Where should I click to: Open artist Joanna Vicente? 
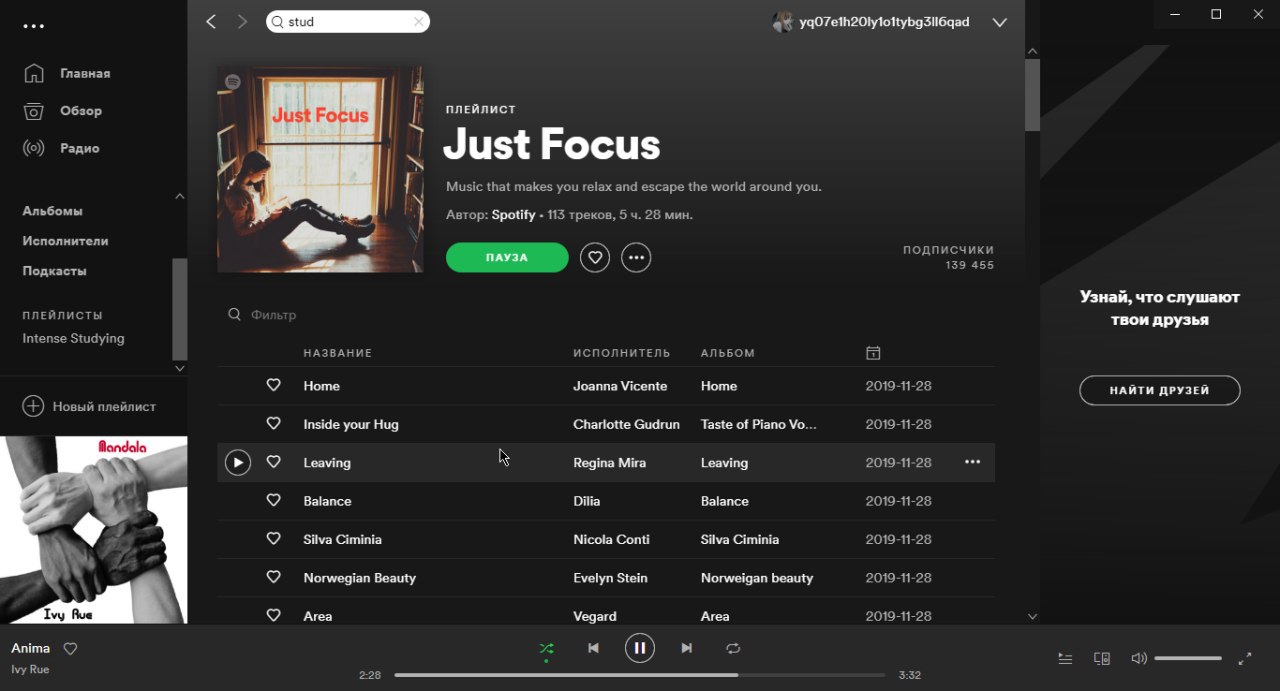620,386
